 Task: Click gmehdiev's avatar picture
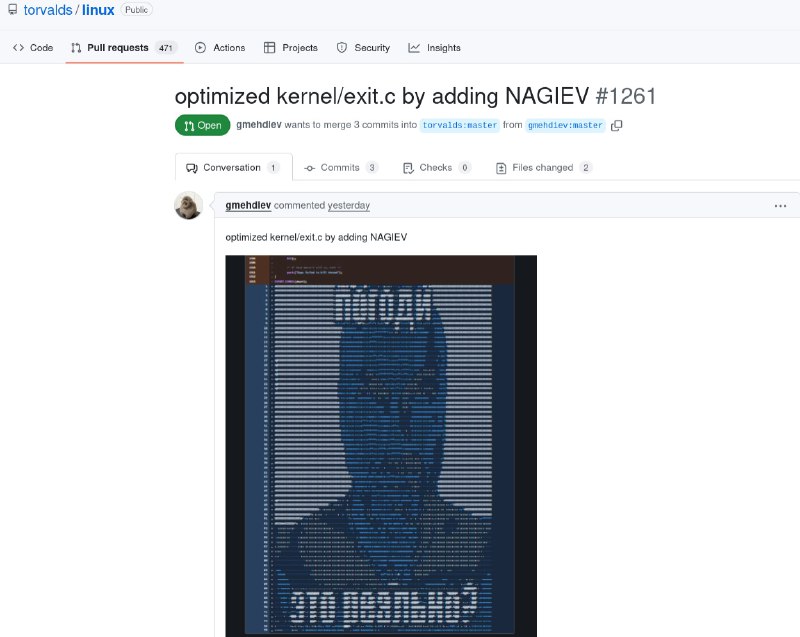coord(189,206)
